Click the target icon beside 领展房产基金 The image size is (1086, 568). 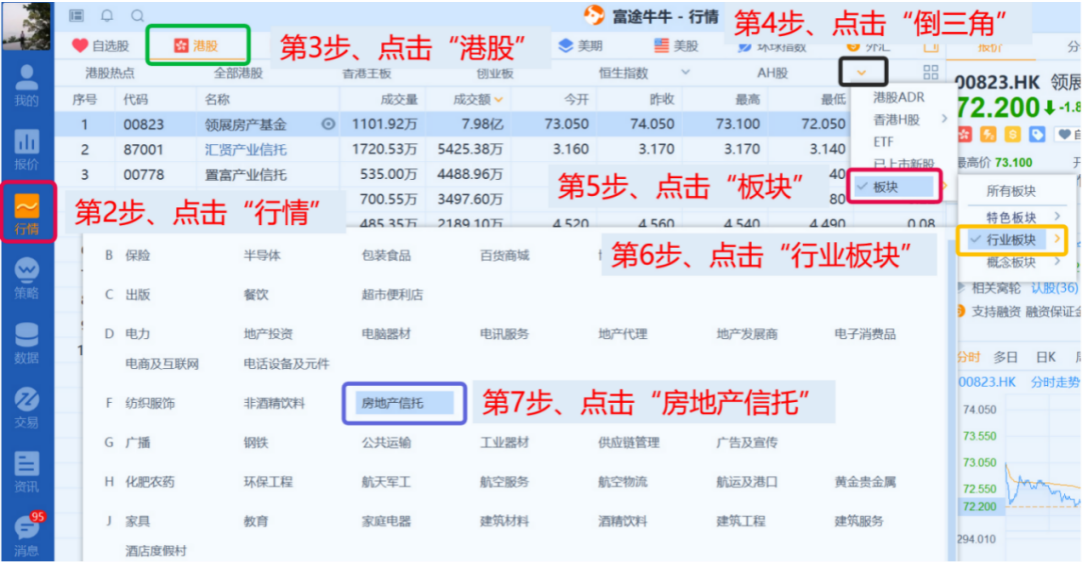click(x=328, y=124)
